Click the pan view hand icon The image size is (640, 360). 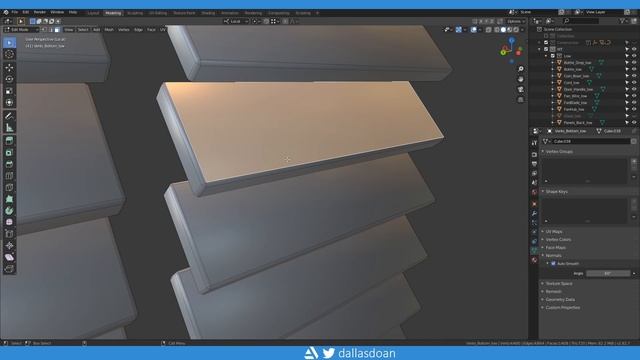point(520,79)
